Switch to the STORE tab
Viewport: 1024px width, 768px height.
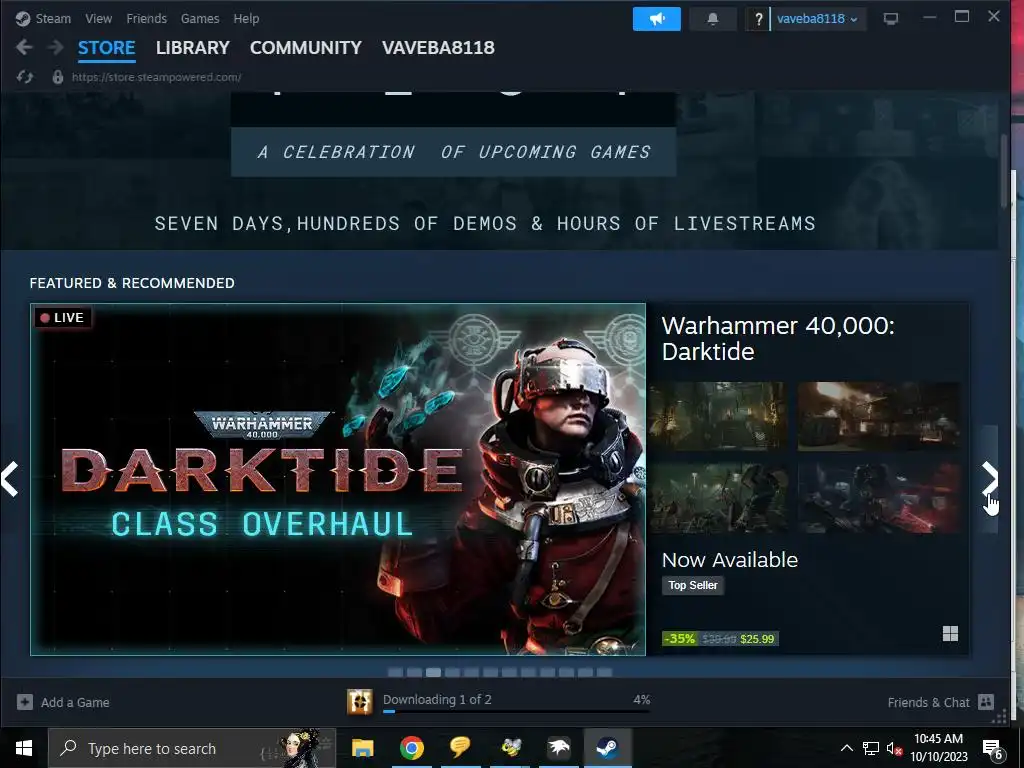pyautogui.click(x=106, y=48)
